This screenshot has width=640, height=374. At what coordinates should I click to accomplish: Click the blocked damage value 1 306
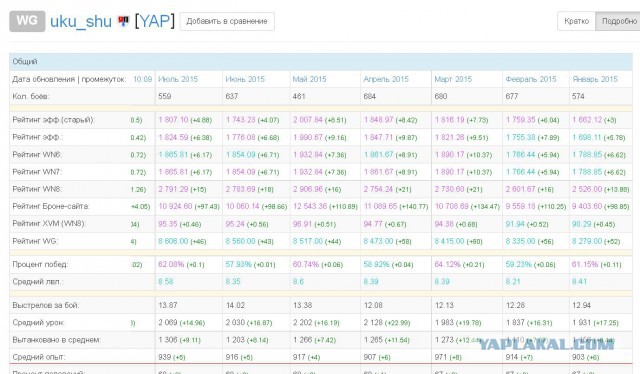click(x=168, y=340)
